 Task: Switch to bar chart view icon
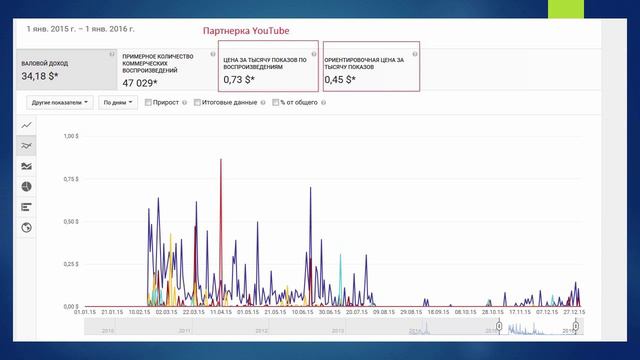pyautogui.click(x=26, y=207)
